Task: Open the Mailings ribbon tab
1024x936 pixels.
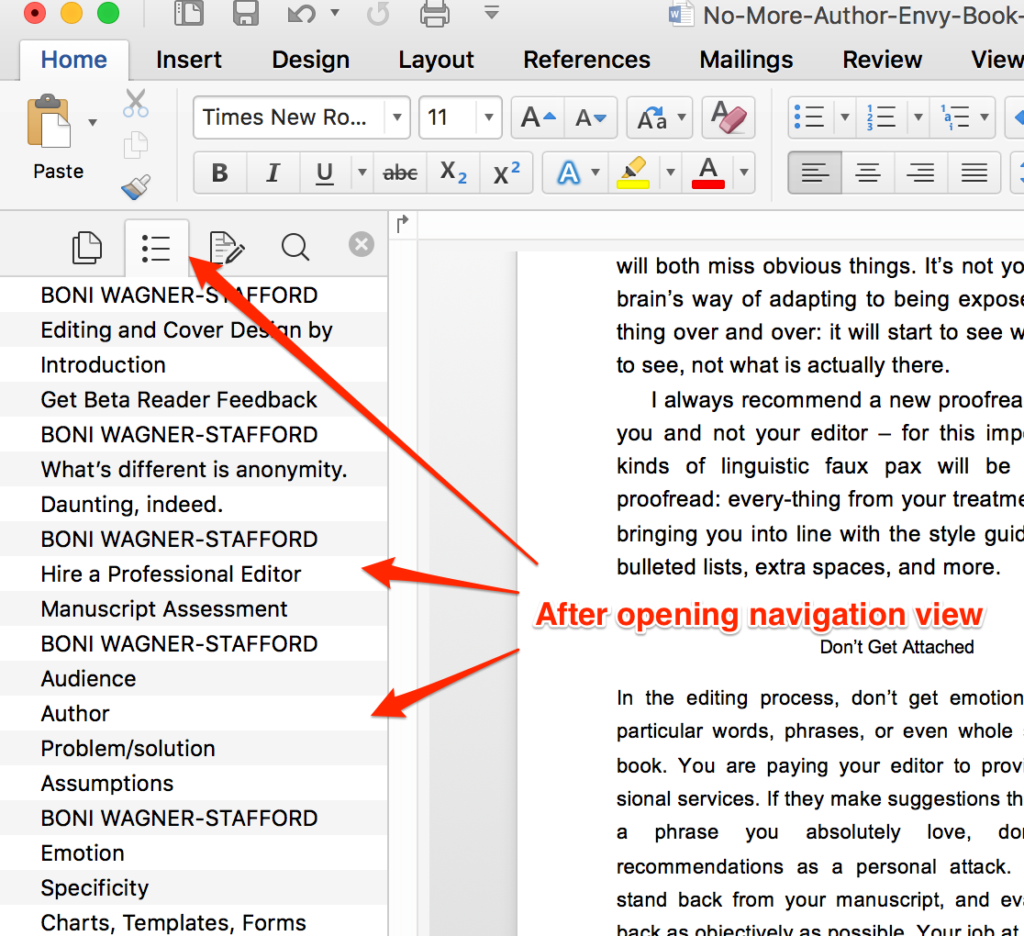Action: coord(745,59)
